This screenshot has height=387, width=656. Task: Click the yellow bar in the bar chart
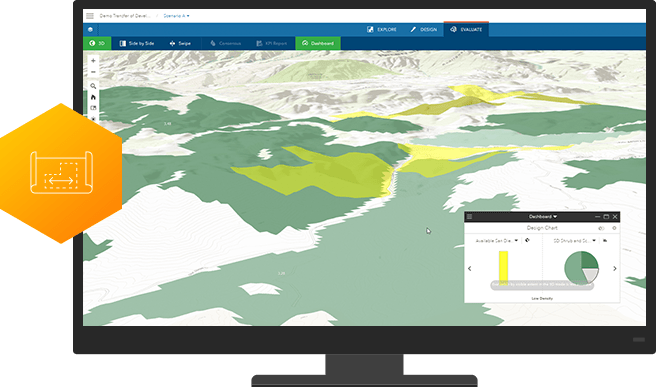503,268
